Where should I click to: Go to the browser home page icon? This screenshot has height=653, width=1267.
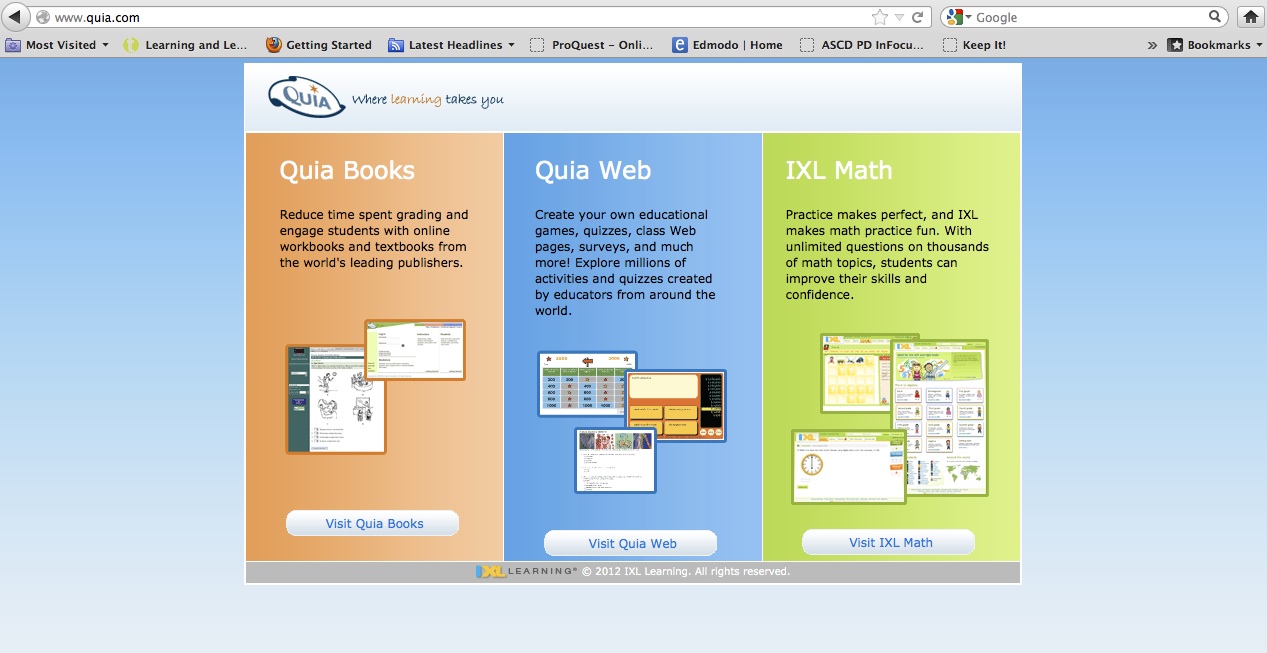1249,17
